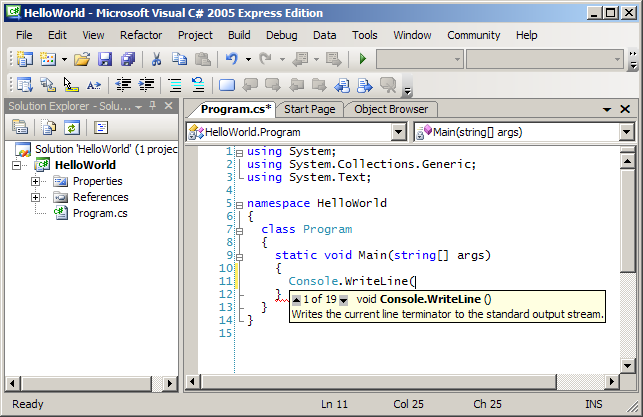Start debugging with the green play icon

coord(363,59)
